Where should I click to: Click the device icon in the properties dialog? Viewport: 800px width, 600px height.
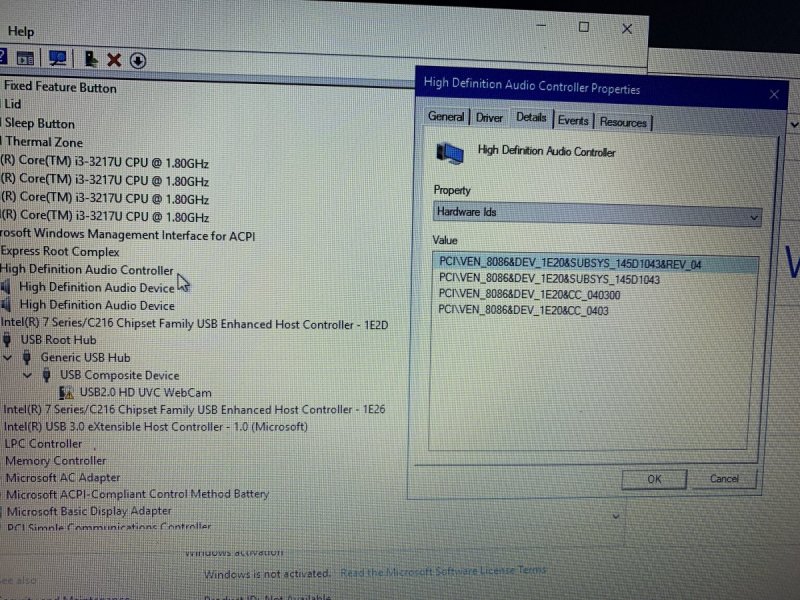pyautogui.click(x=450, y=153)
